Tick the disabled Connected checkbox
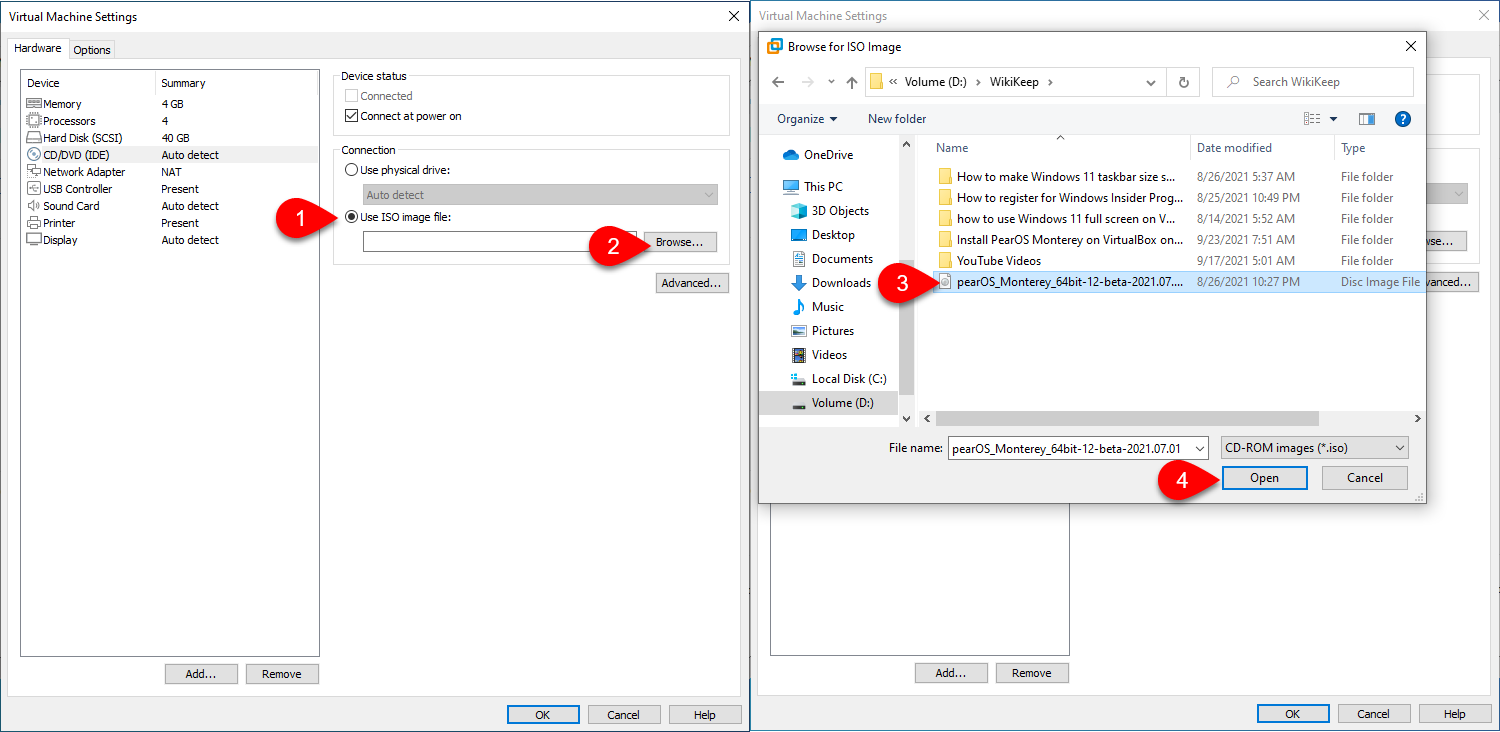 click(351, 96)
